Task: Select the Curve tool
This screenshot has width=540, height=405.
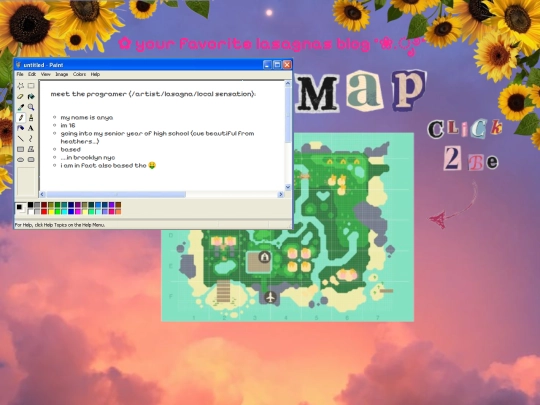Action: pyautogui.click(x=31, y=138)
